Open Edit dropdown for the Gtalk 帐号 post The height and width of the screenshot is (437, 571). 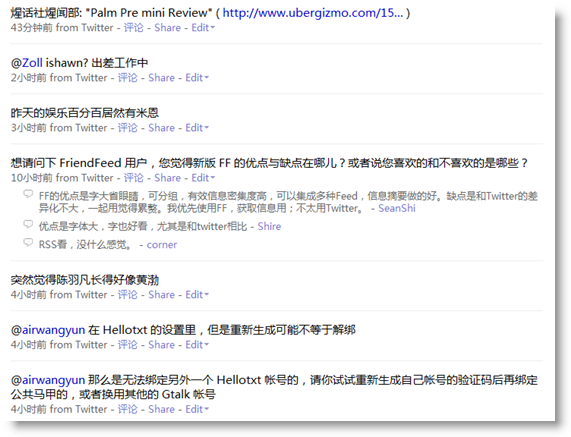197,409
